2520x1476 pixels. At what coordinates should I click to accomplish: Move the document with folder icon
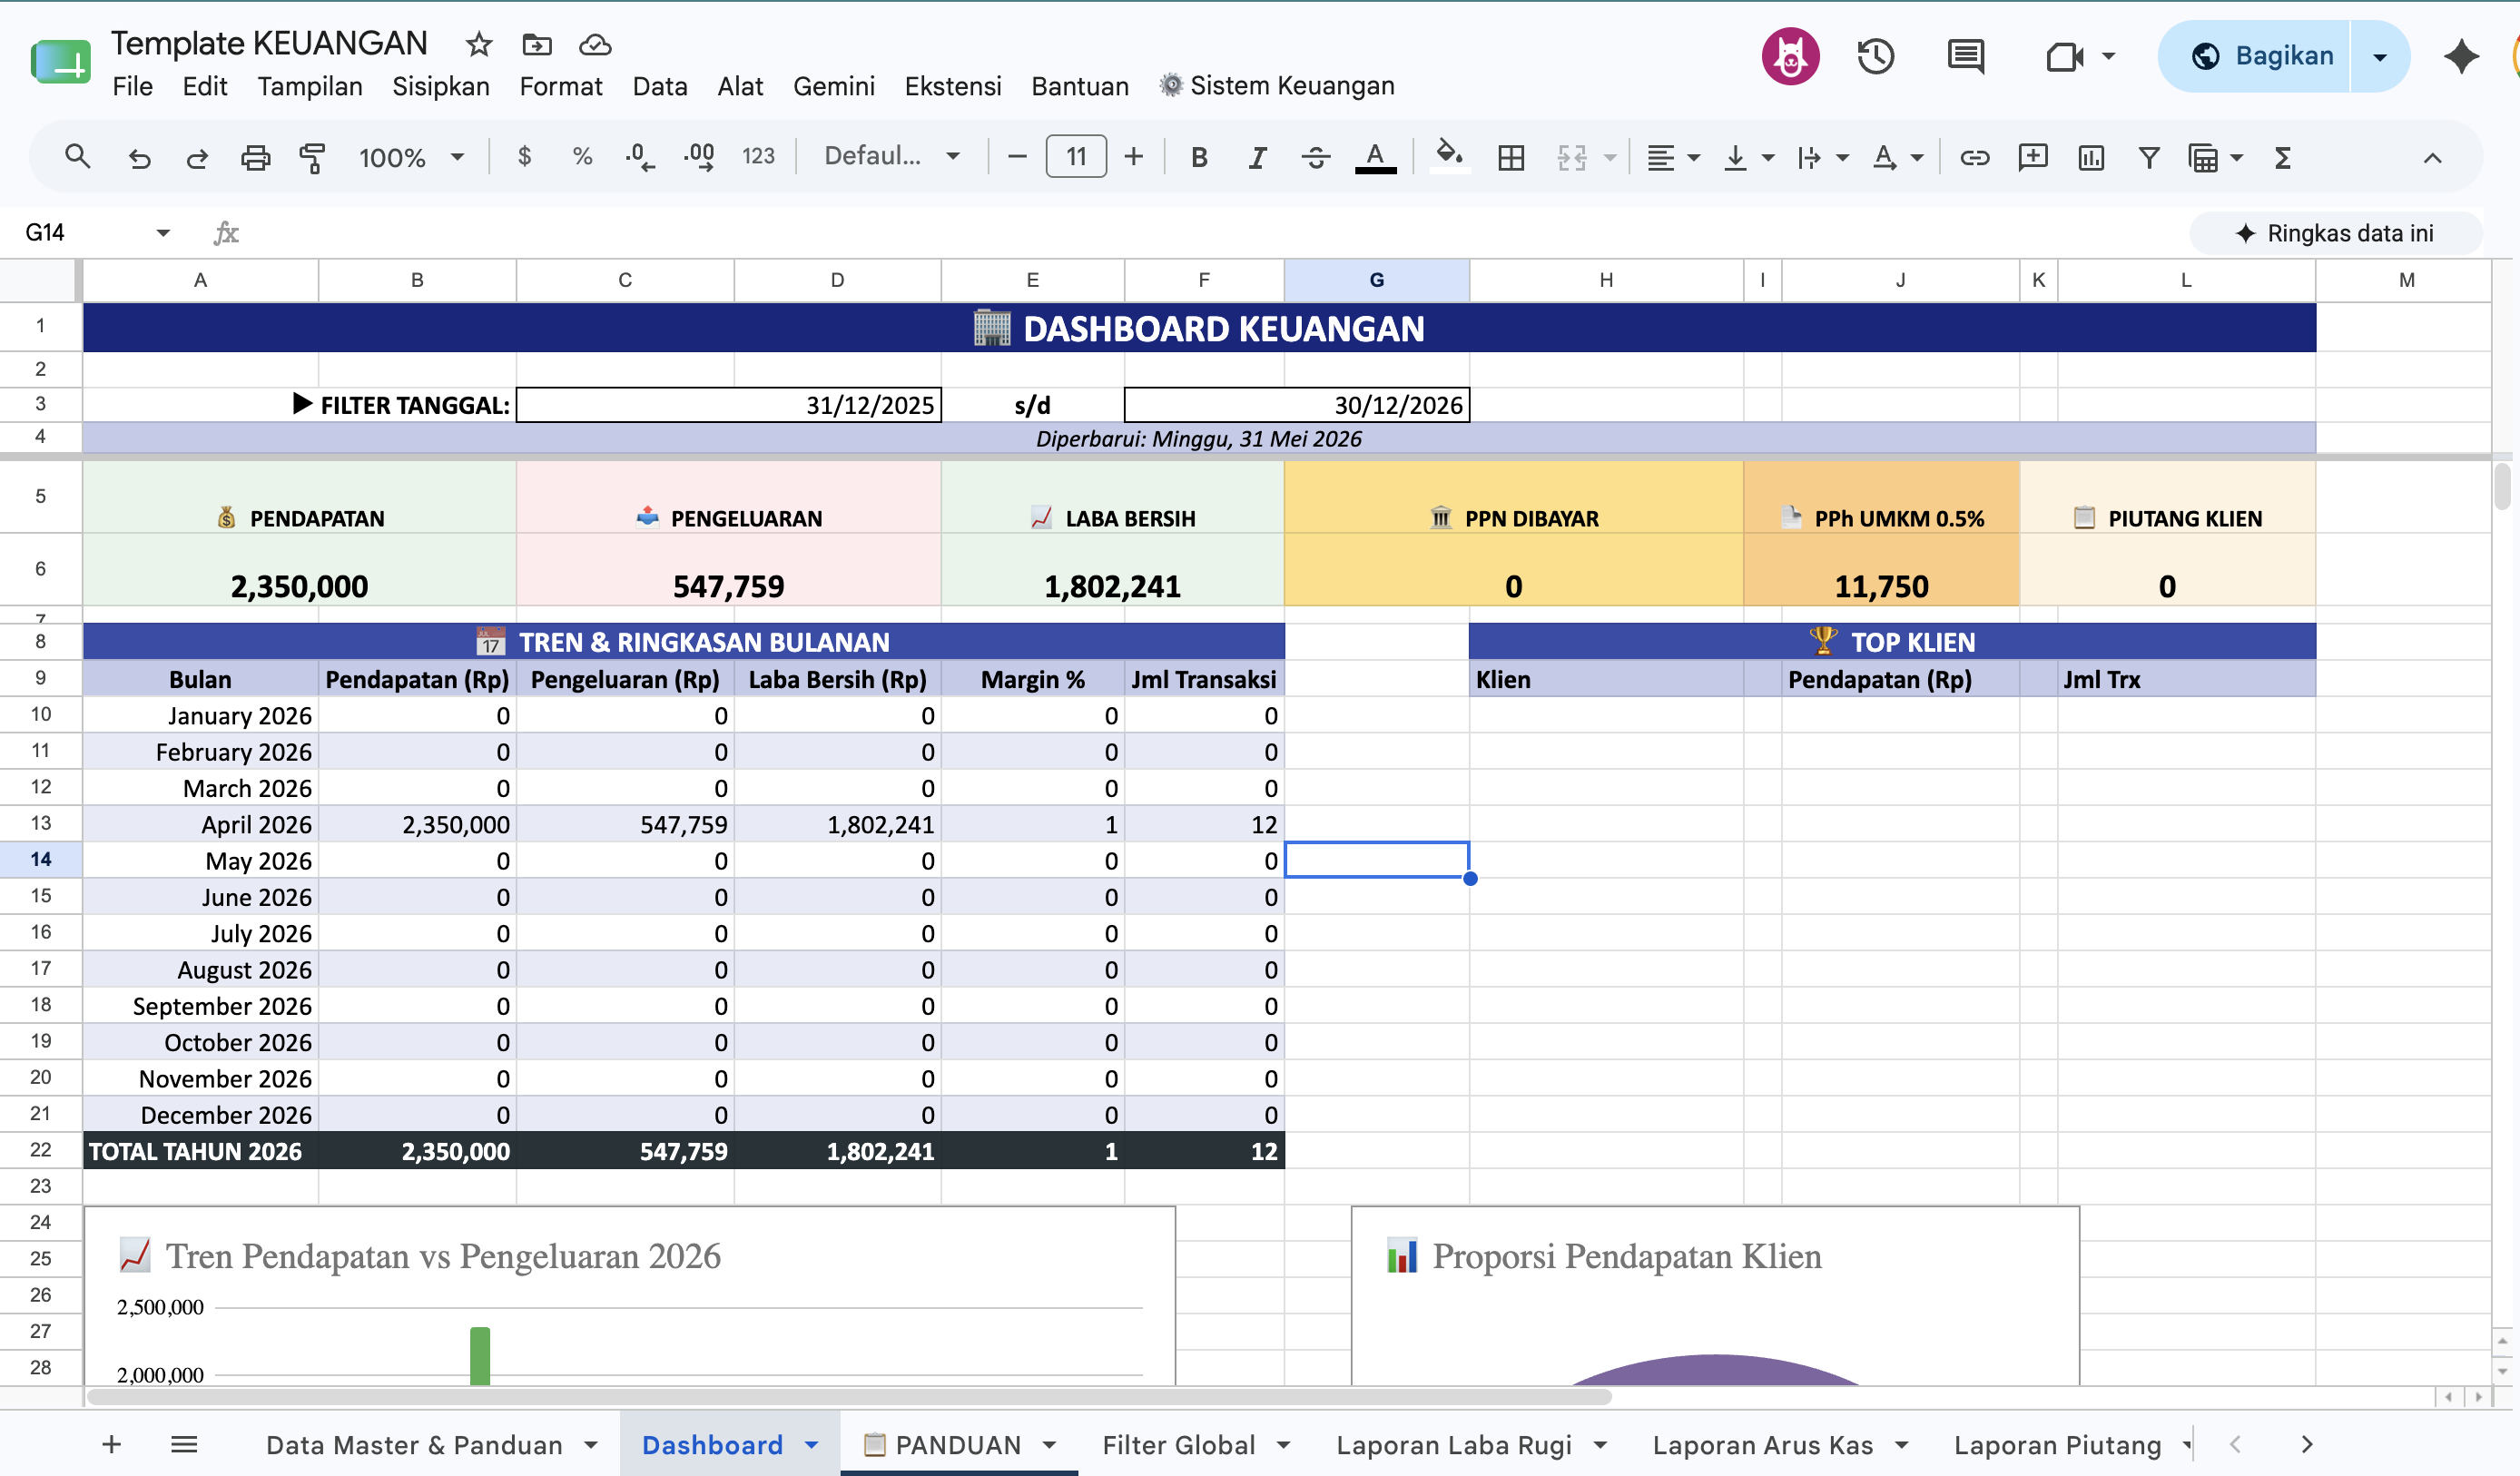pyautogui.click(x=537, y=44)
